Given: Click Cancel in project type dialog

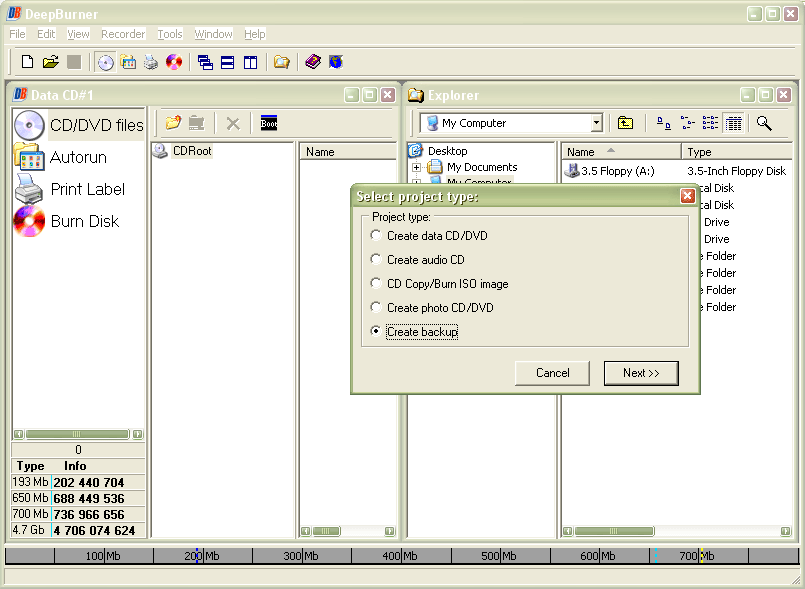Looking at the screenshot, I should pyautogui.click(x=552, y=373).
